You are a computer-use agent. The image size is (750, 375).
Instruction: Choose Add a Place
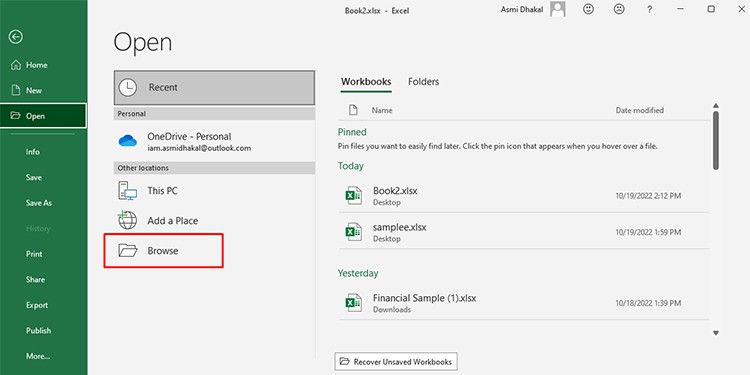pos(214,221)
